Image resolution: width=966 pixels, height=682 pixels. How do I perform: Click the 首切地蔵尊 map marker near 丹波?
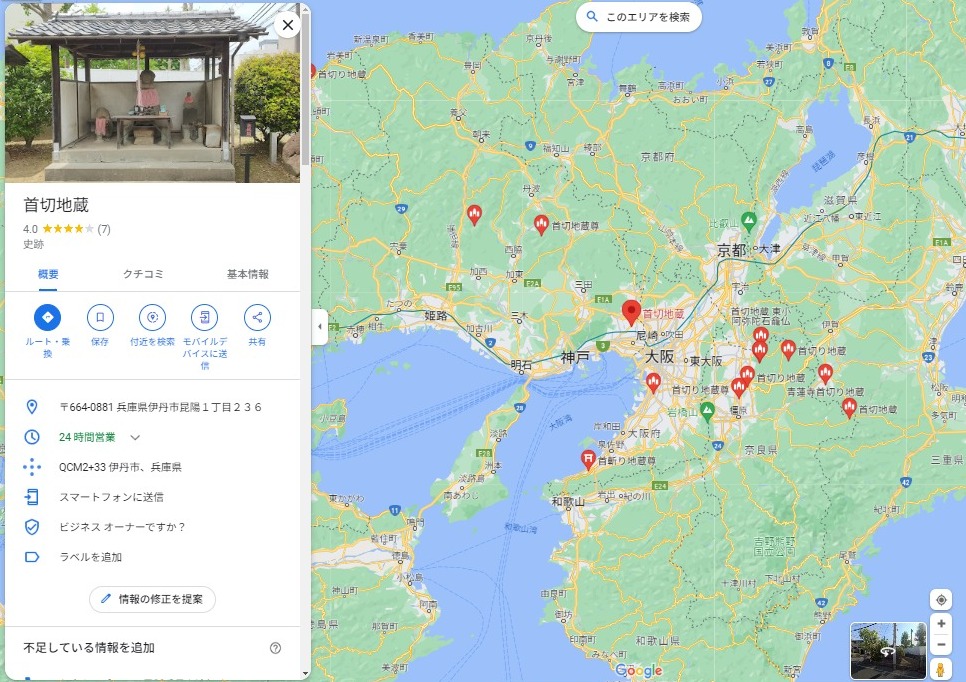541,225
